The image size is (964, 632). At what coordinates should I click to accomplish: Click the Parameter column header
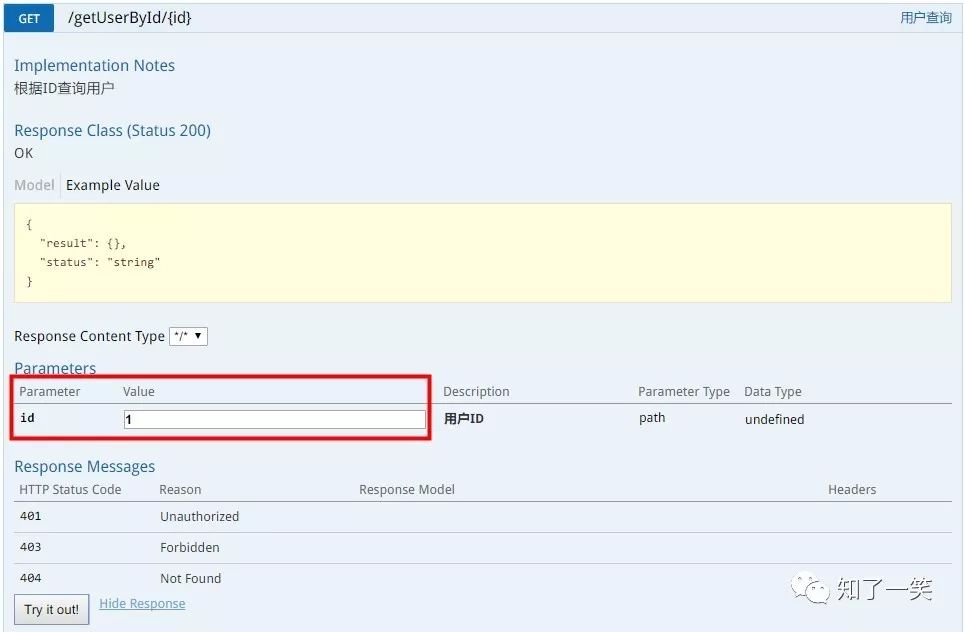50,392
